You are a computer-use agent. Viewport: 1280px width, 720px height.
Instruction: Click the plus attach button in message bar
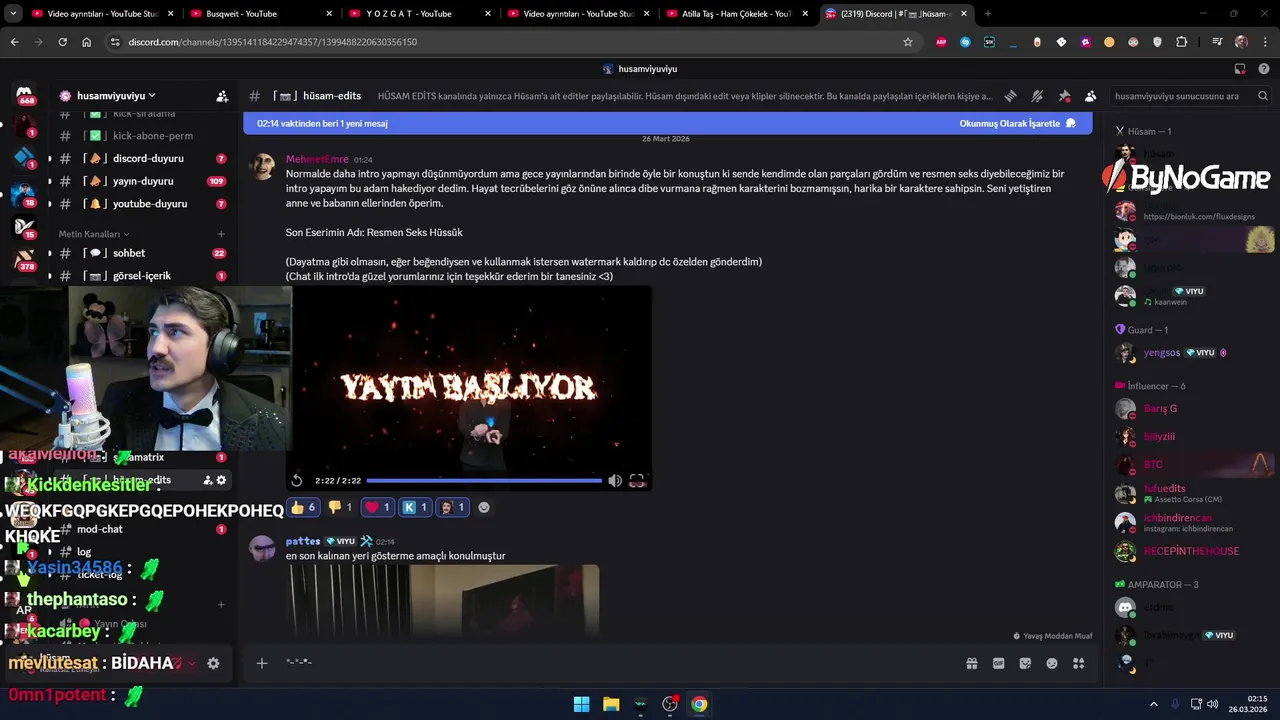click(262, 663)
